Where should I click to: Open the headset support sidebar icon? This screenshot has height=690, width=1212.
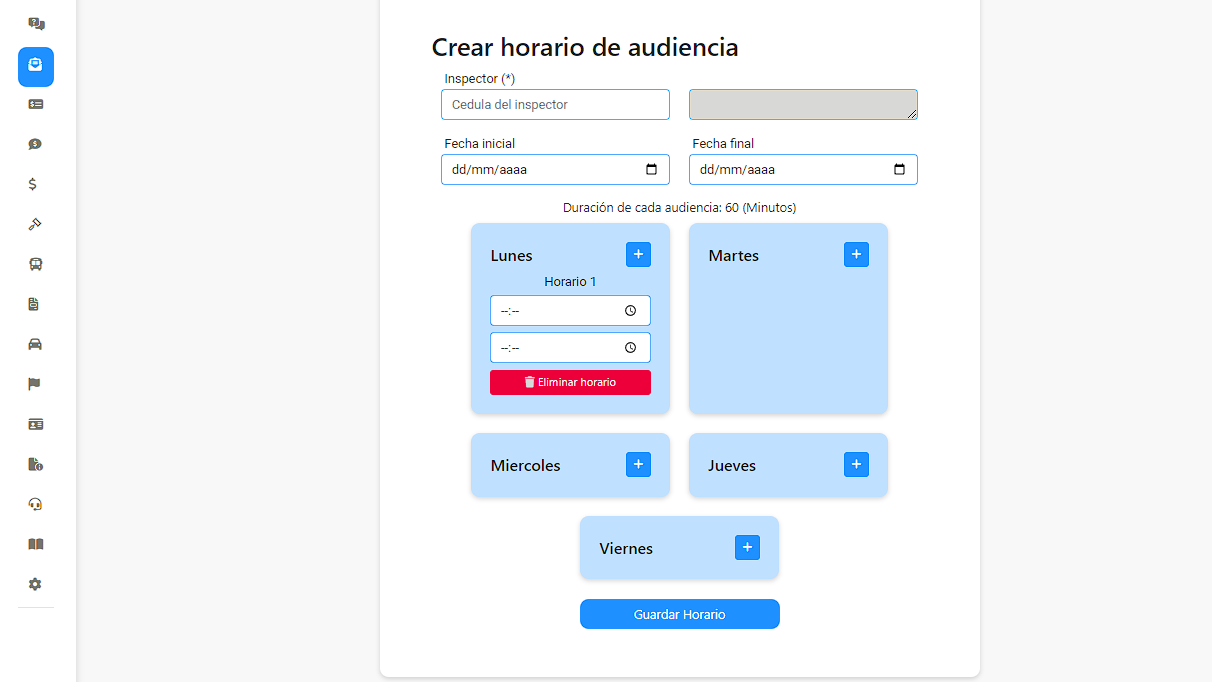point(36,504)
